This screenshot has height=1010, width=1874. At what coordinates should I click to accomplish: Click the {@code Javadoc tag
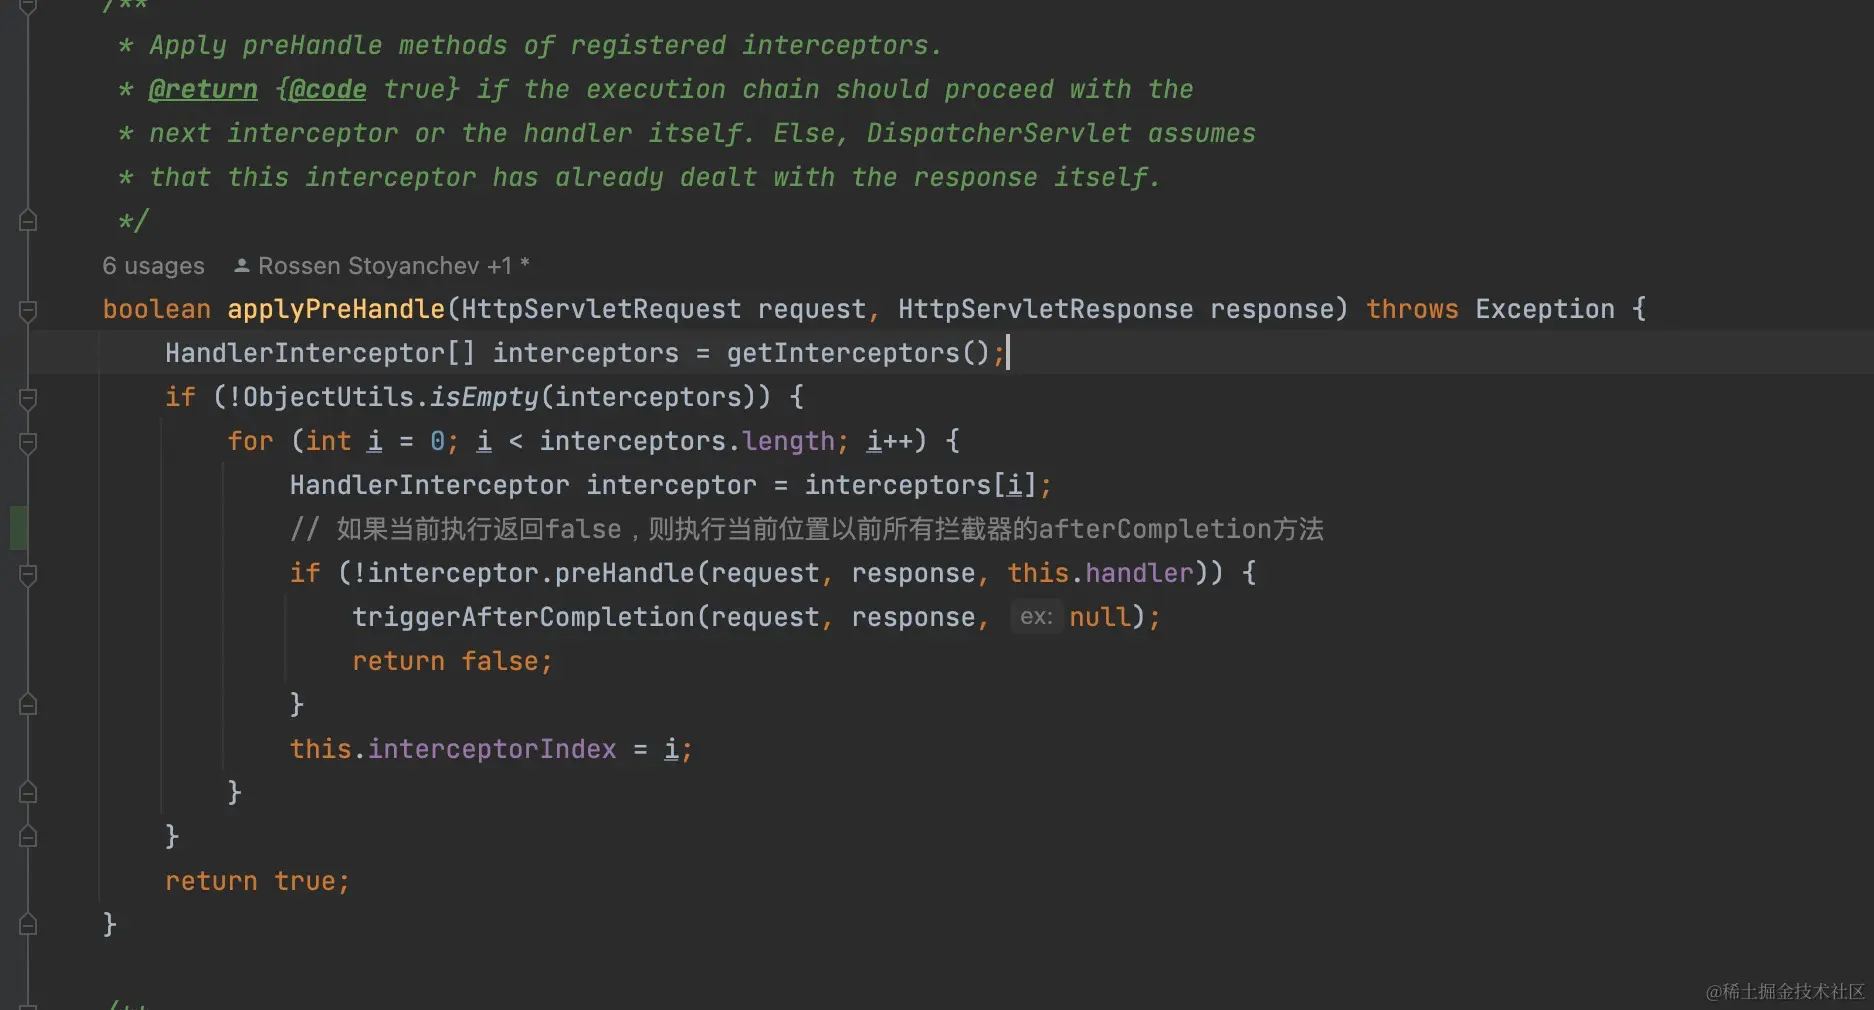point(321,90)
